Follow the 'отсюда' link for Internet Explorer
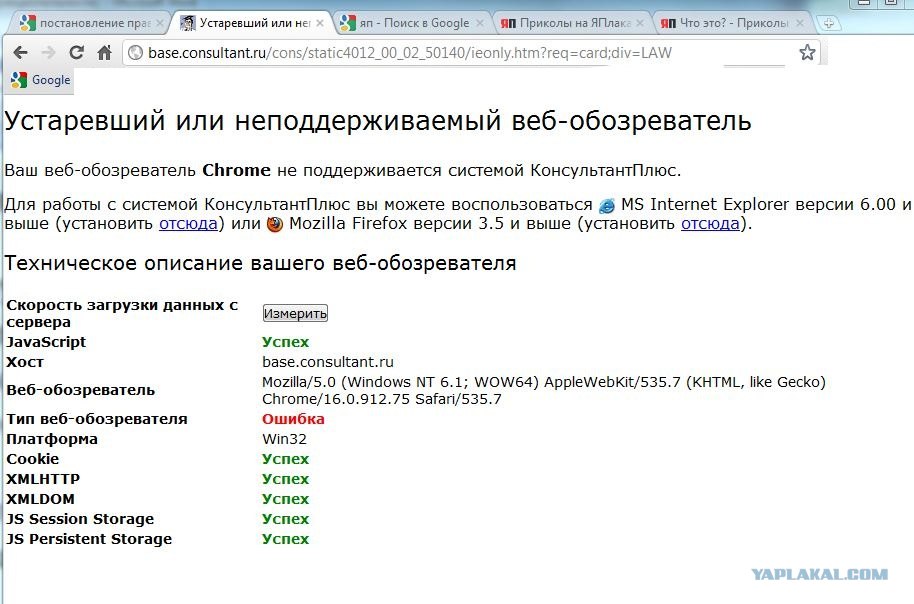914x604 pixels. click(188, 223)
